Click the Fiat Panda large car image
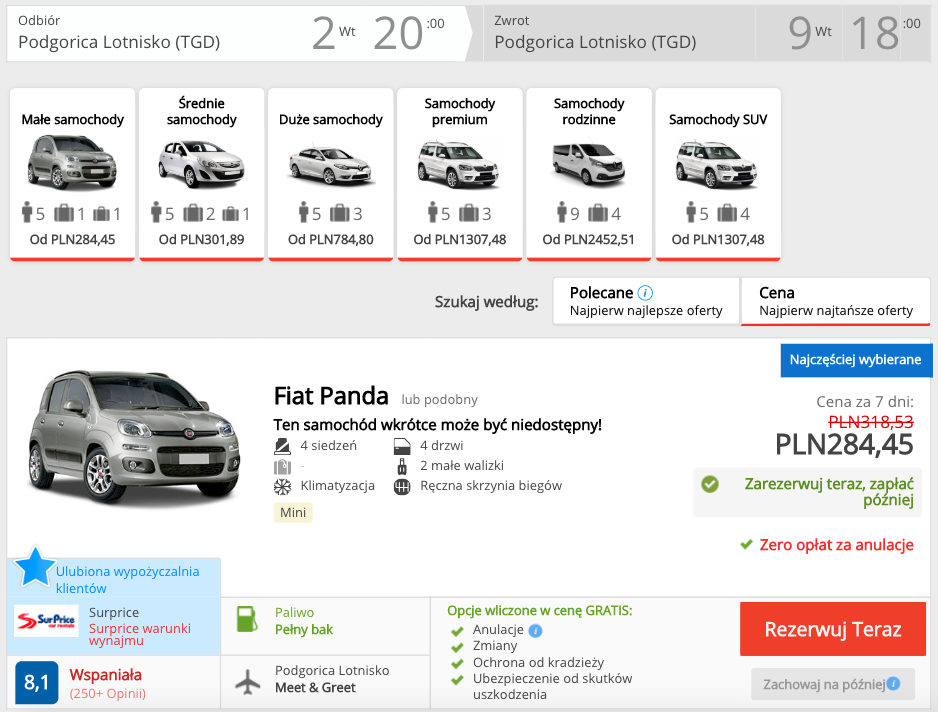Screen dimensions: 938x712 coord(135,437)
